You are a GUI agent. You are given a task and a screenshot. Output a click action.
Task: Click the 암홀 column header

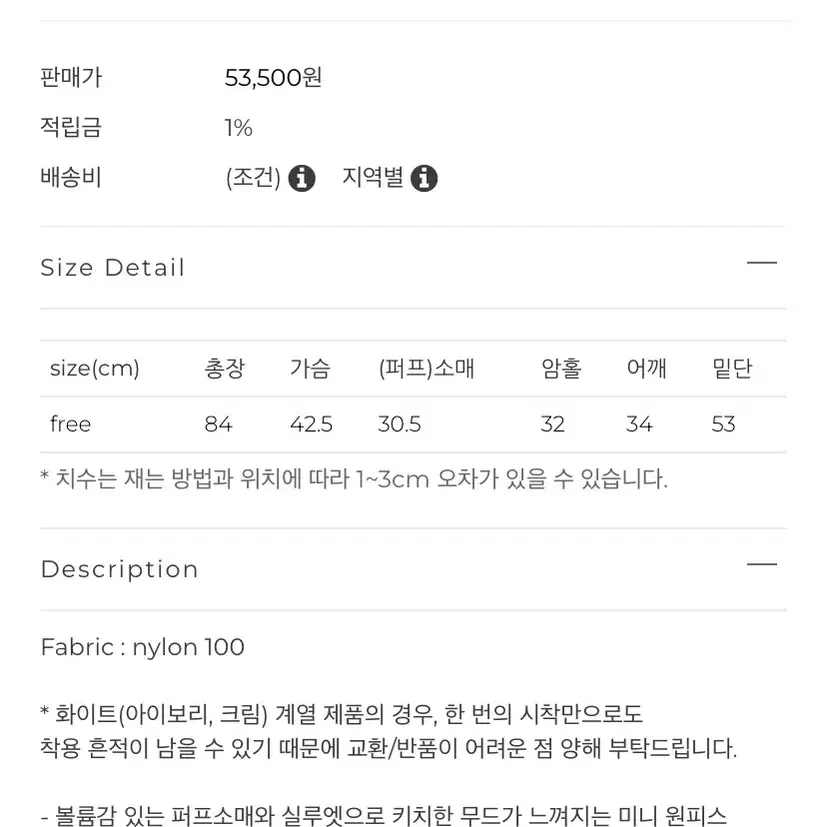[x=561, y=368]
